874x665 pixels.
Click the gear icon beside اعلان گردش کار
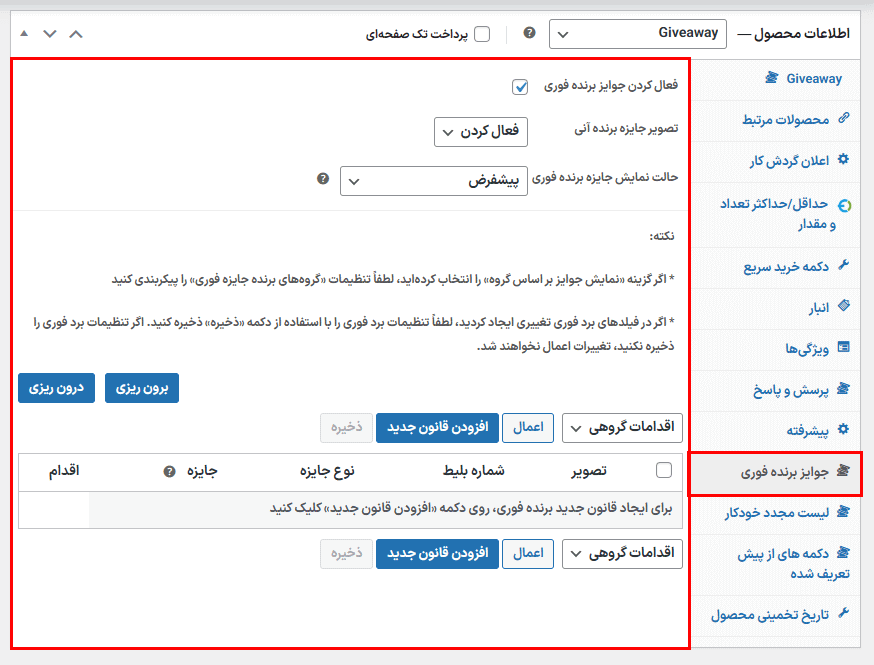coord(843,160)
